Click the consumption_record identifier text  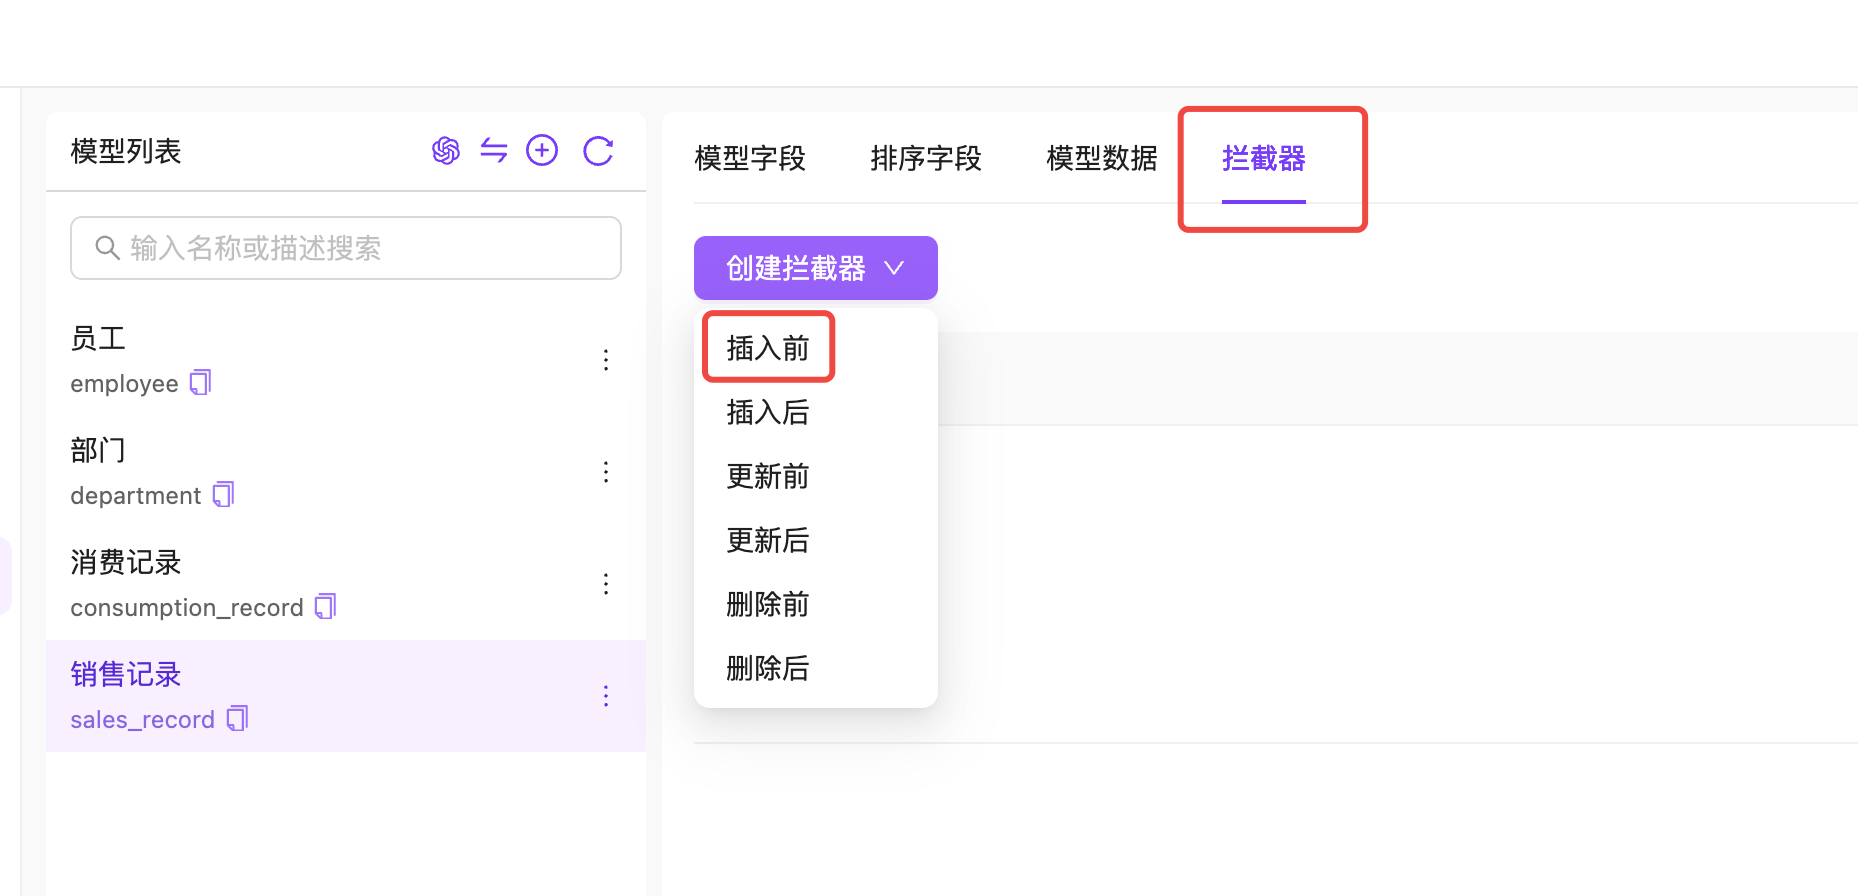[187, 608]
